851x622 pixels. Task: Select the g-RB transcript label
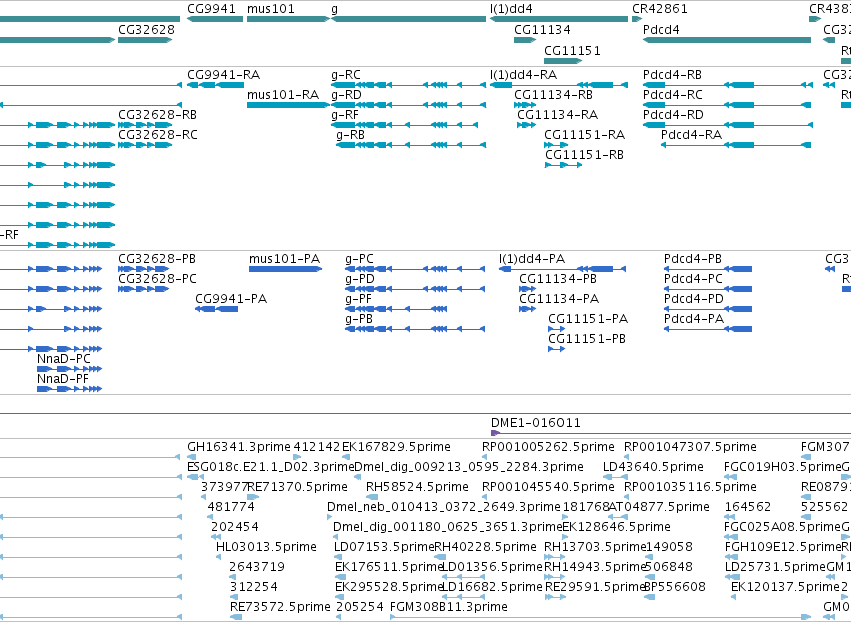click(x=351, y=135)
